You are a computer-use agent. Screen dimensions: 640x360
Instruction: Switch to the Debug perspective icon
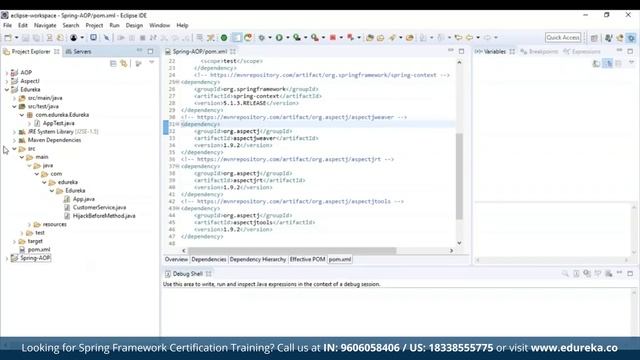(x=631, y=38)
